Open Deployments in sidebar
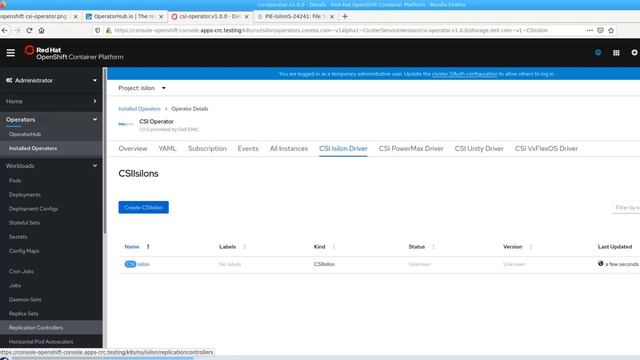Viewport: 640px width, 360px height. click(x=25, y=195)
